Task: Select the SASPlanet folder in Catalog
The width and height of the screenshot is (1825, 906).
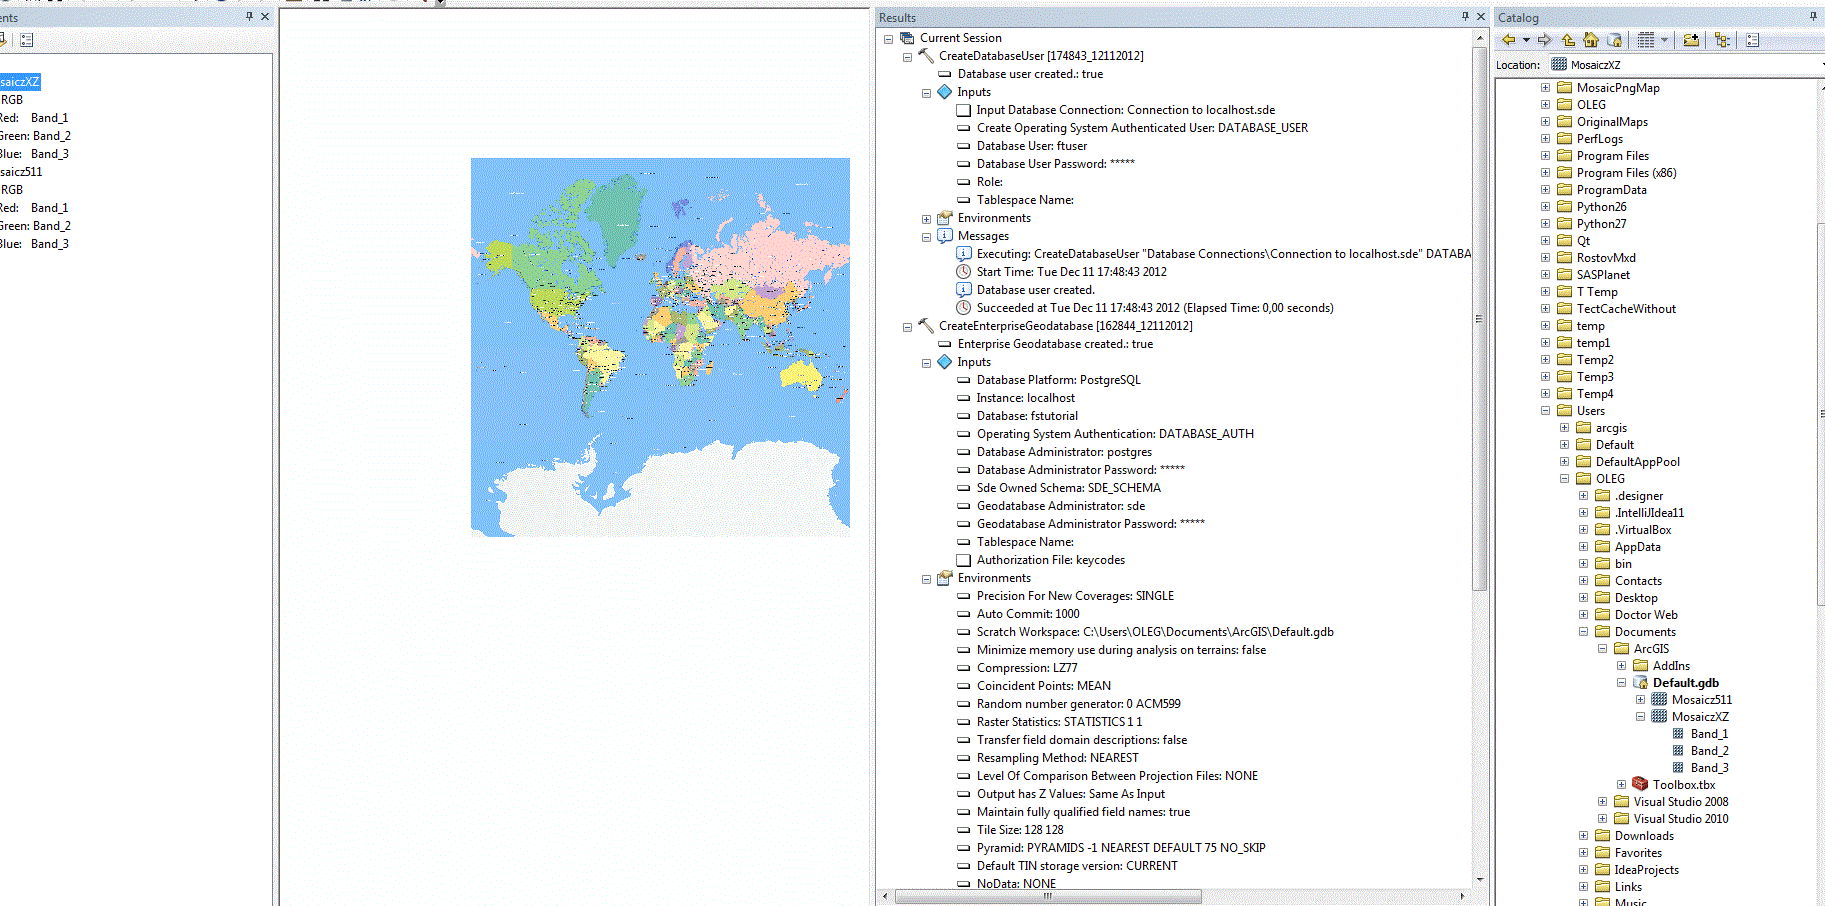Action: pos(1603,275)
